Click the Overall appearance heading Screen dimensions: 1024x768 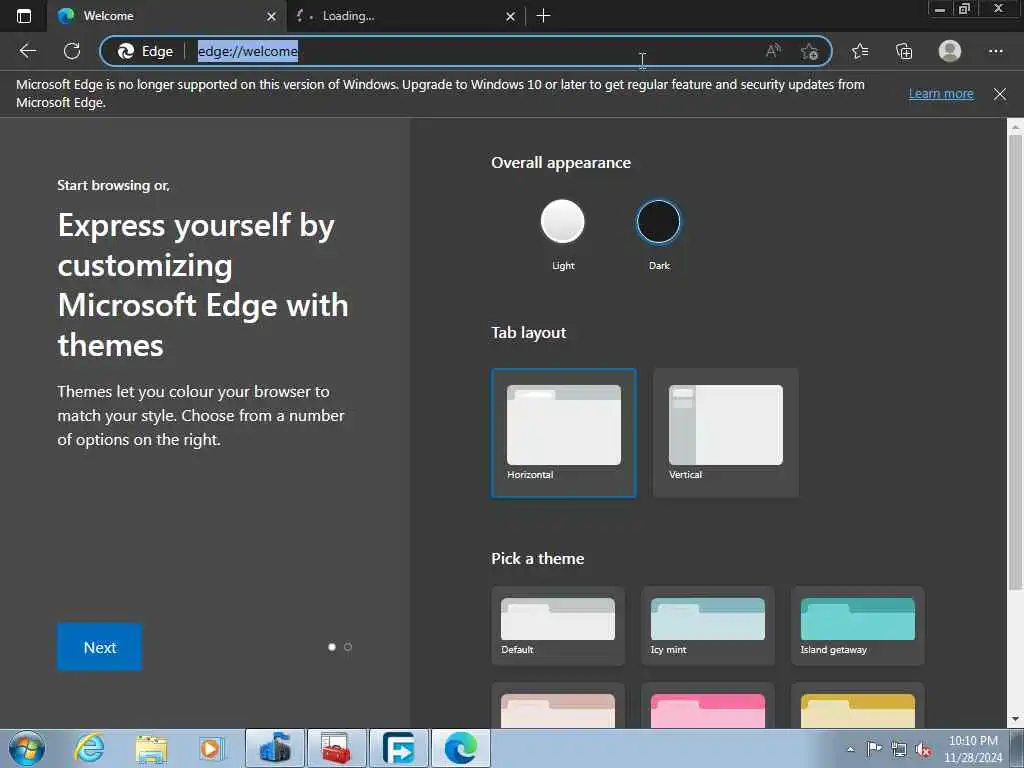(x=561, y=163)
